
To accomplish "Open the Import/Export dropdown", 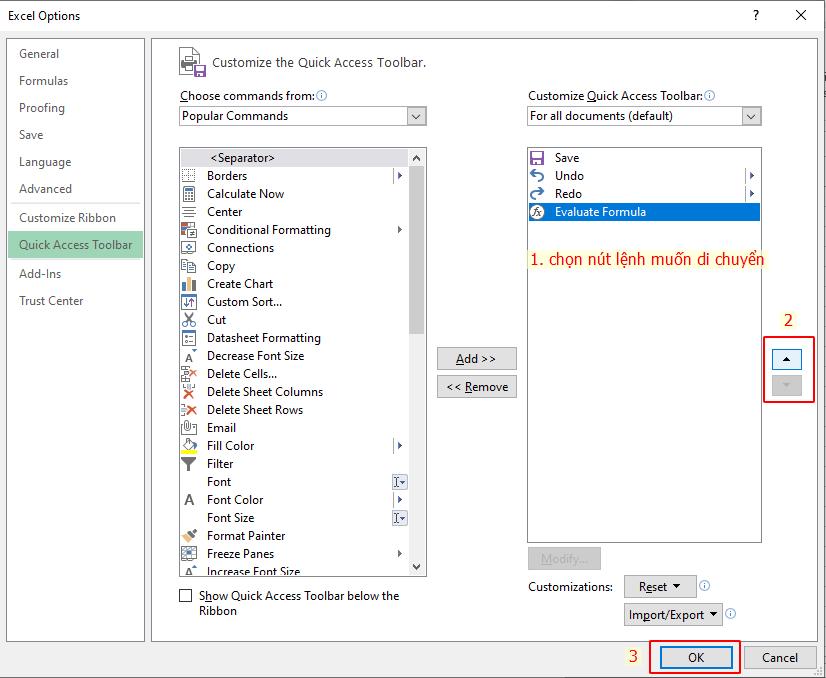I will [673, 615].
